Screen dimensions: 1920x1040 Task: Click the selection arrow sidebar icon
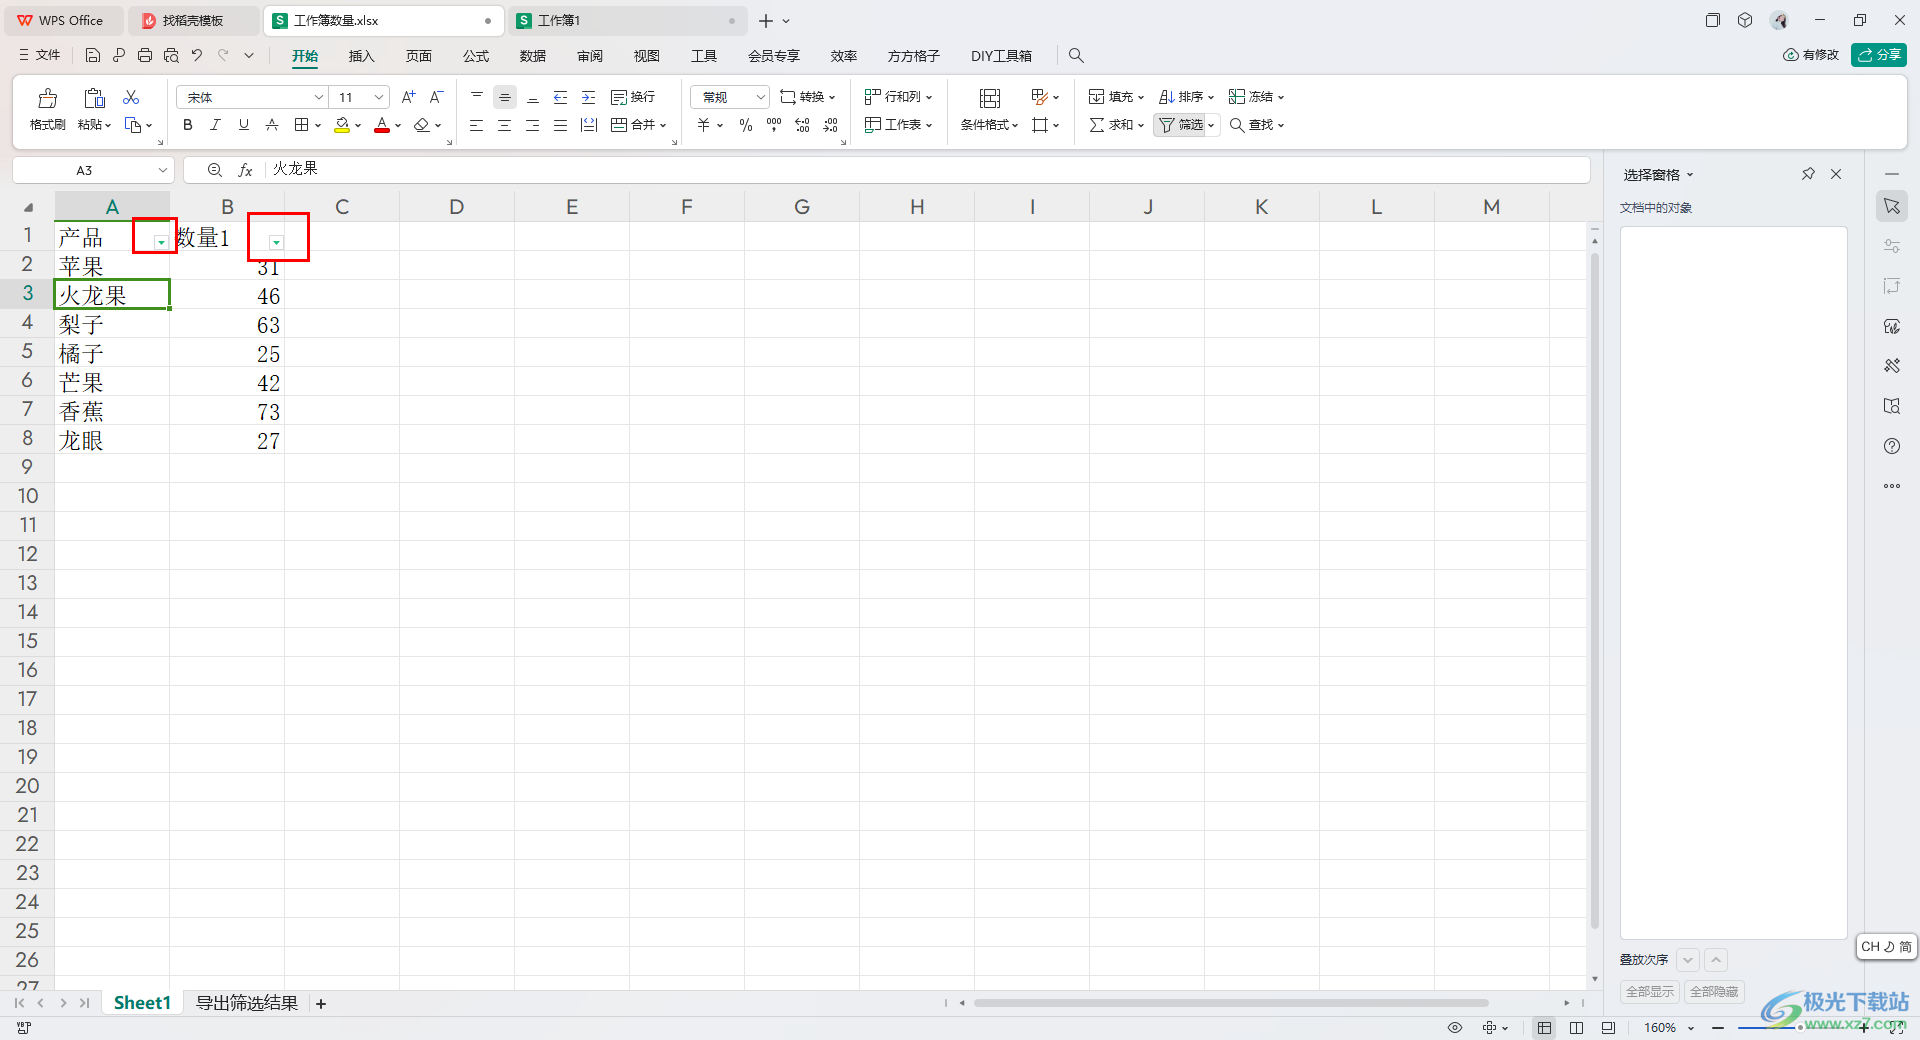pos(1892,206)
